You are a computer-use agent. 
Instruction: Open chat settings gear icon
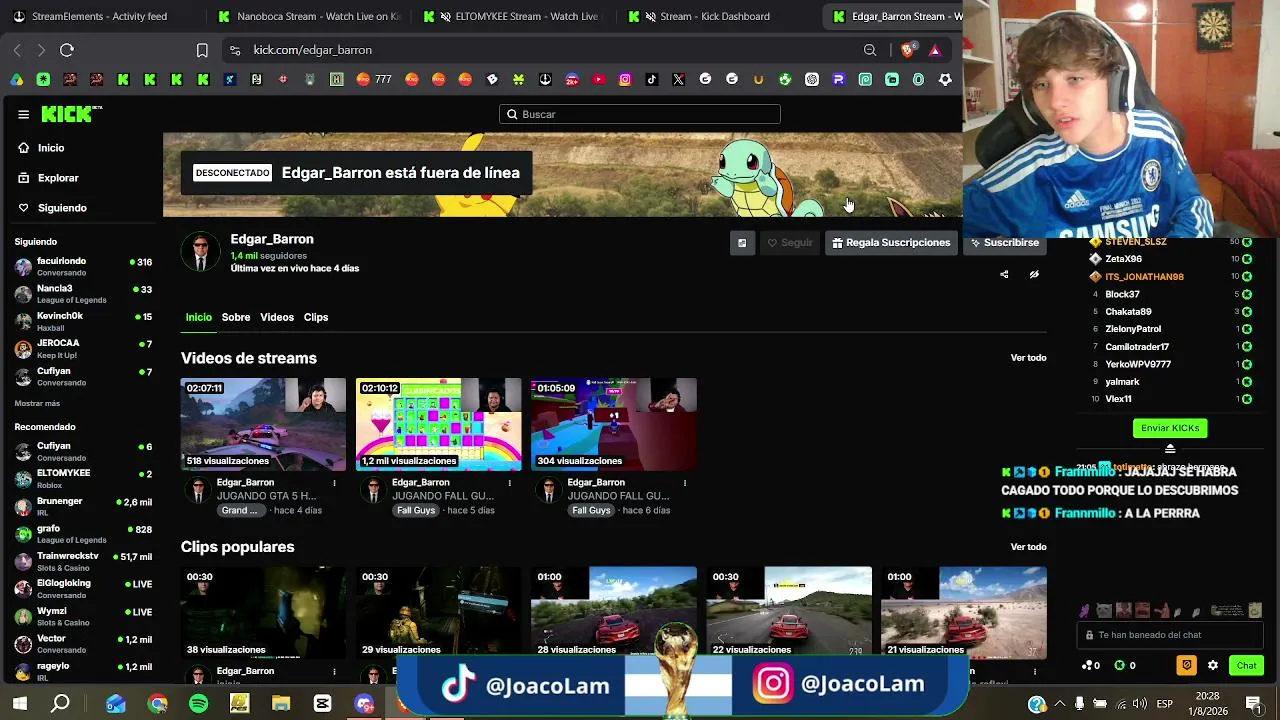pyautogui.click(x=1213, y=665)
